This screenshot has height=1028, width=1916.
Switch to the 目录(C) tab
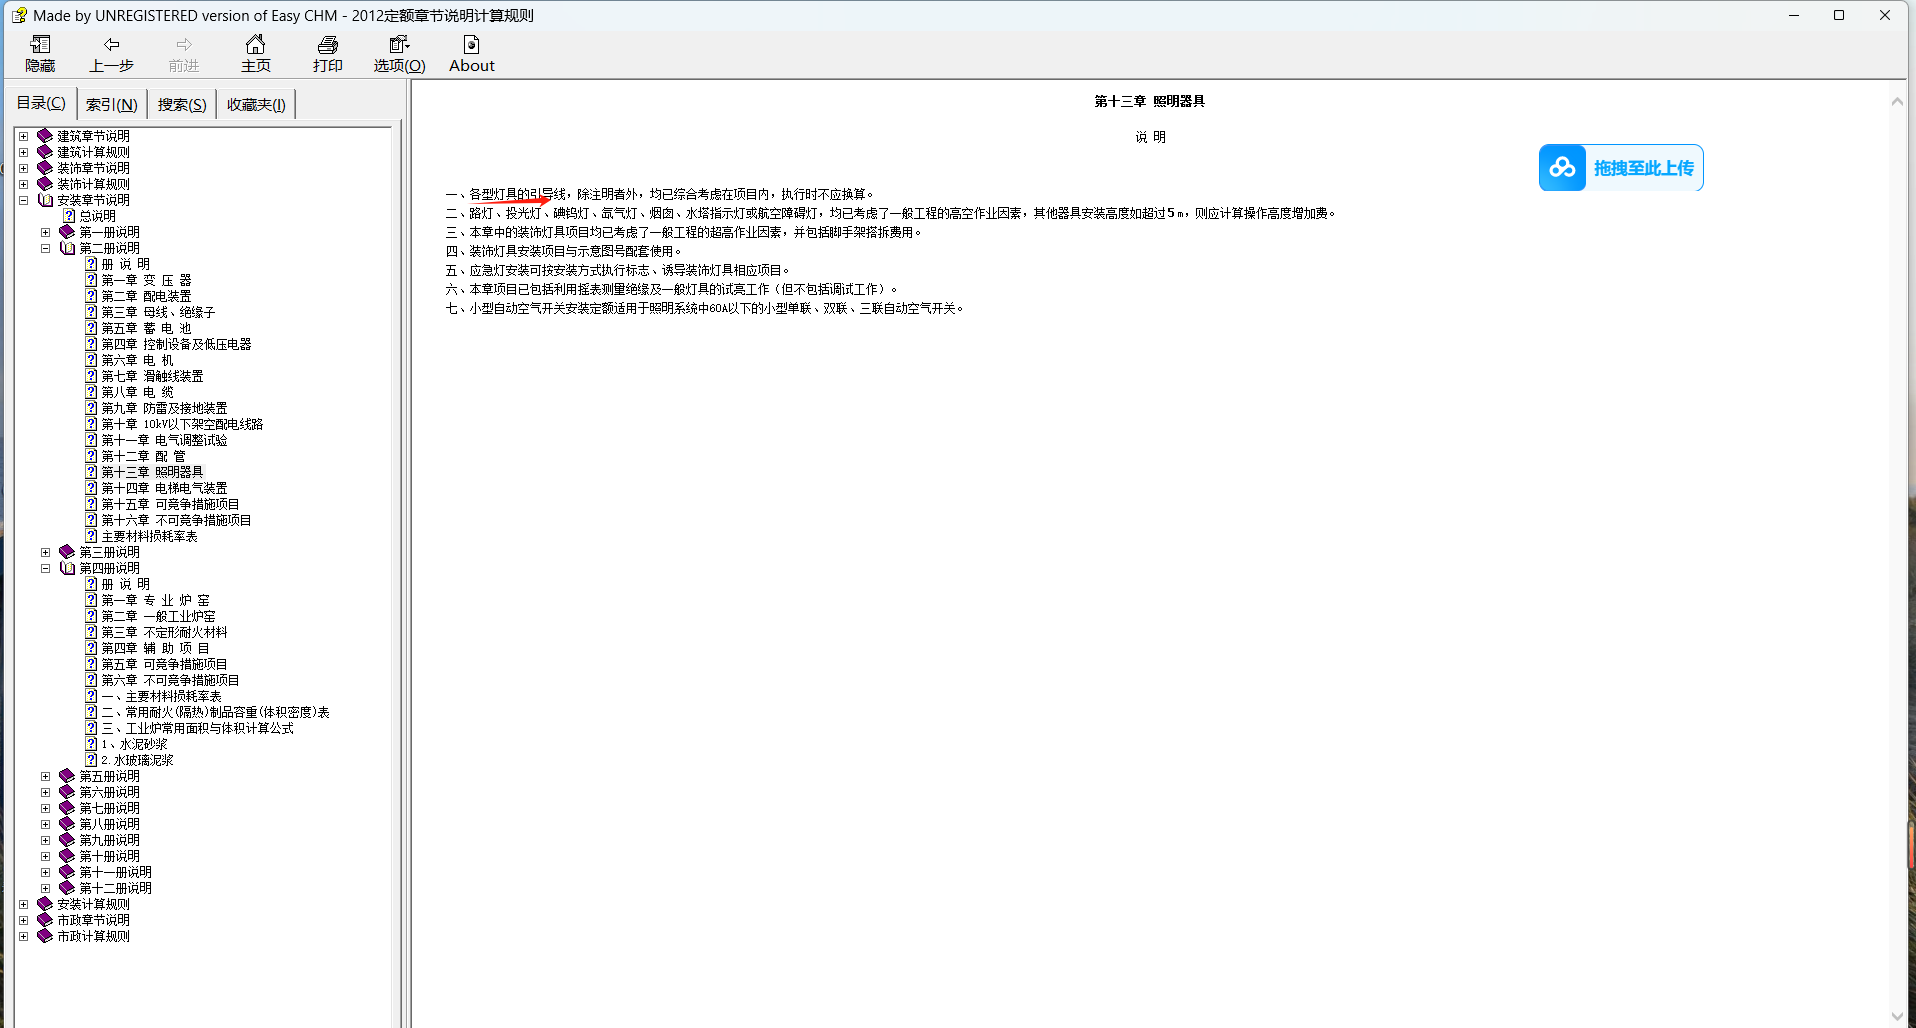(x=41, y=103)
